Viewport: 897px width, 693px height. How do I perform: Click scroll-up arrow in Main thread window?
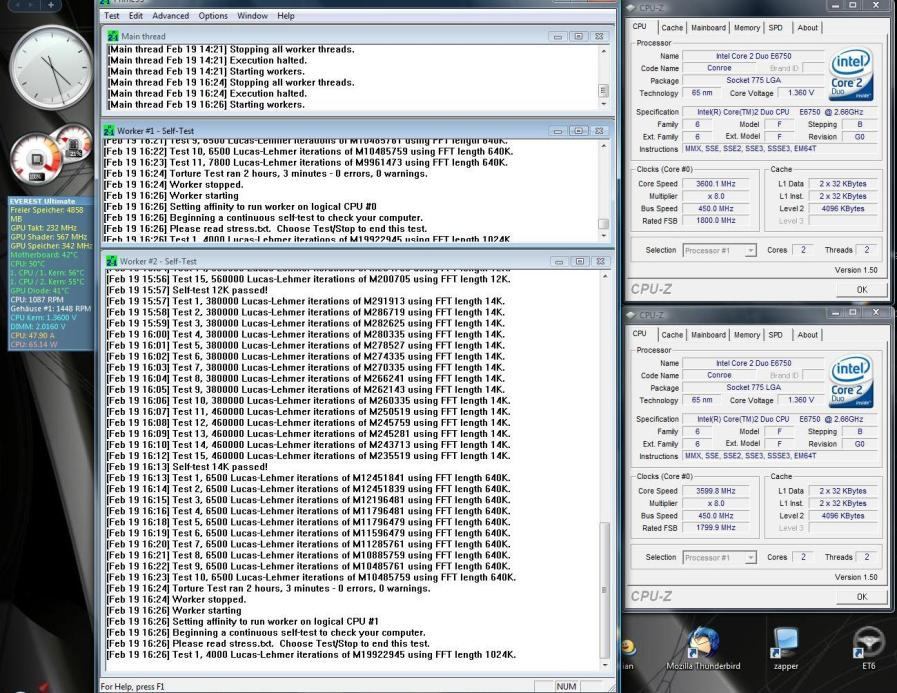click(604, 52)
